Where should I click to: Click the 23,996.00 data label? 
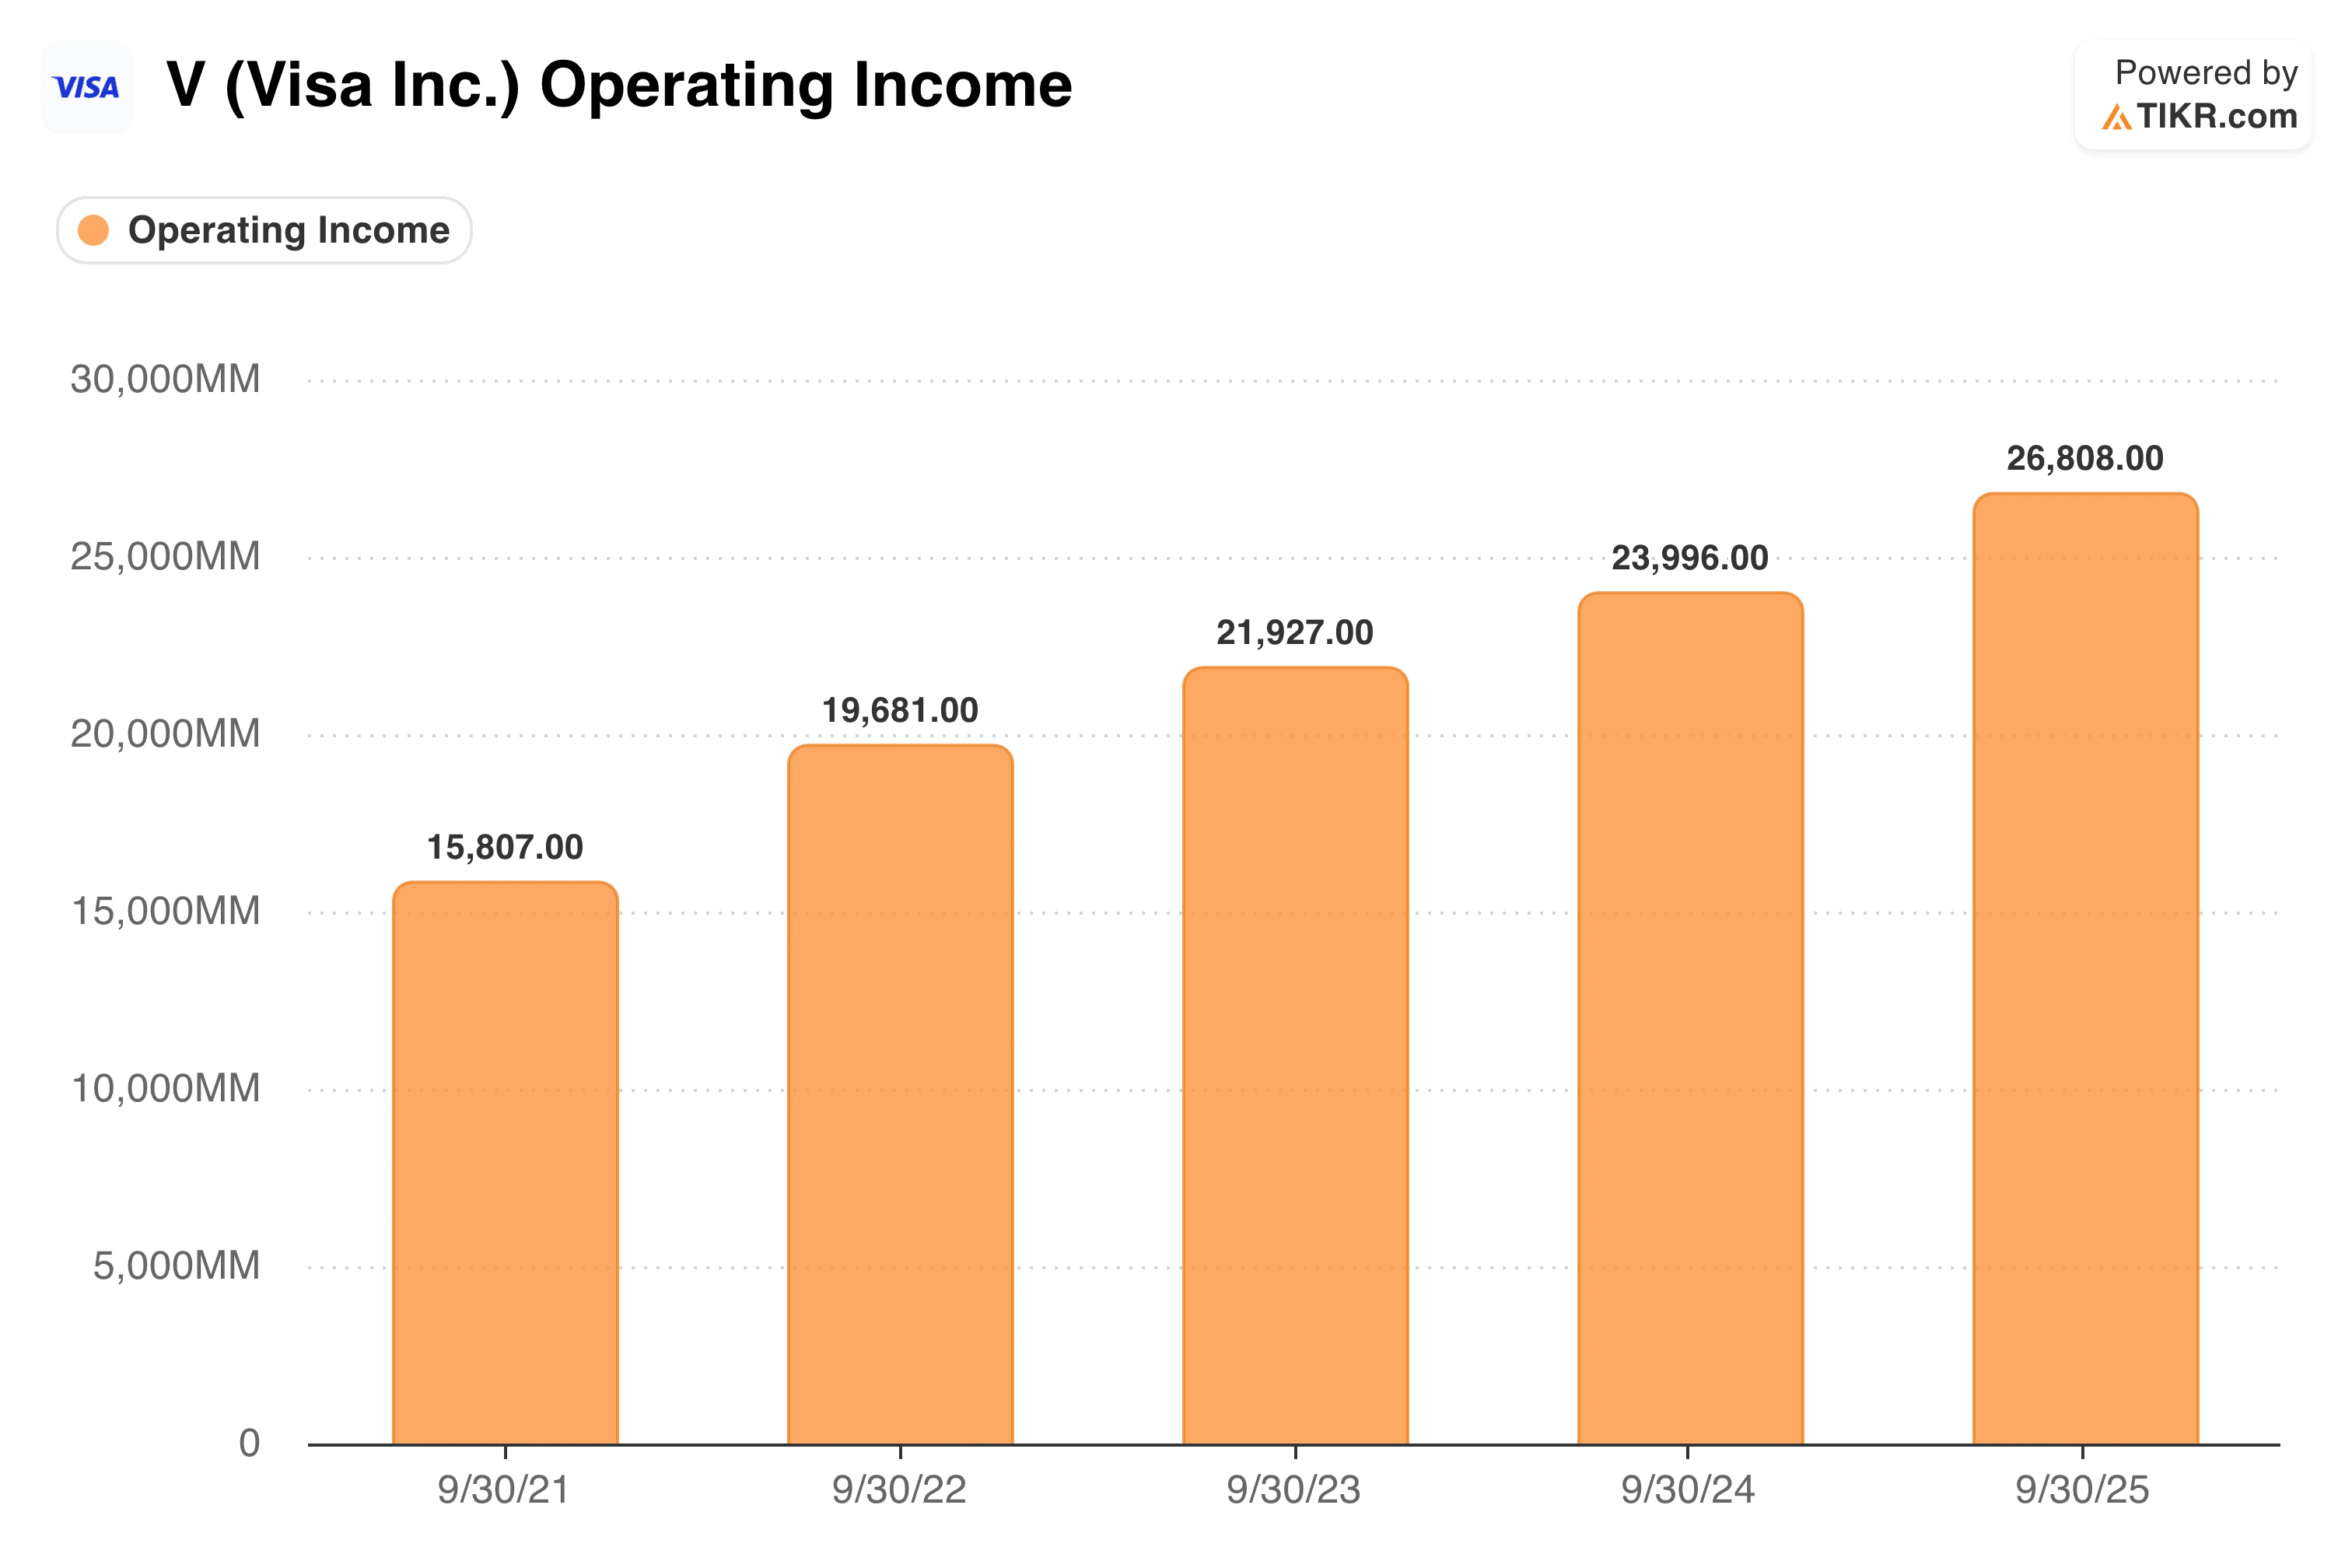point(1690,558)
